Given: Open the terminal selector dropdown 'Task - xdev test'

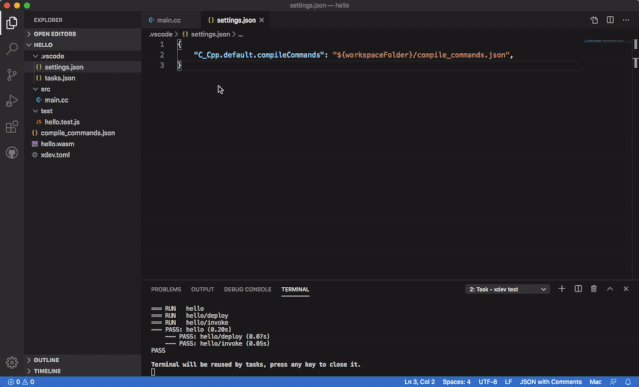Looking at the screenshot, I should (x=507, y=289).
